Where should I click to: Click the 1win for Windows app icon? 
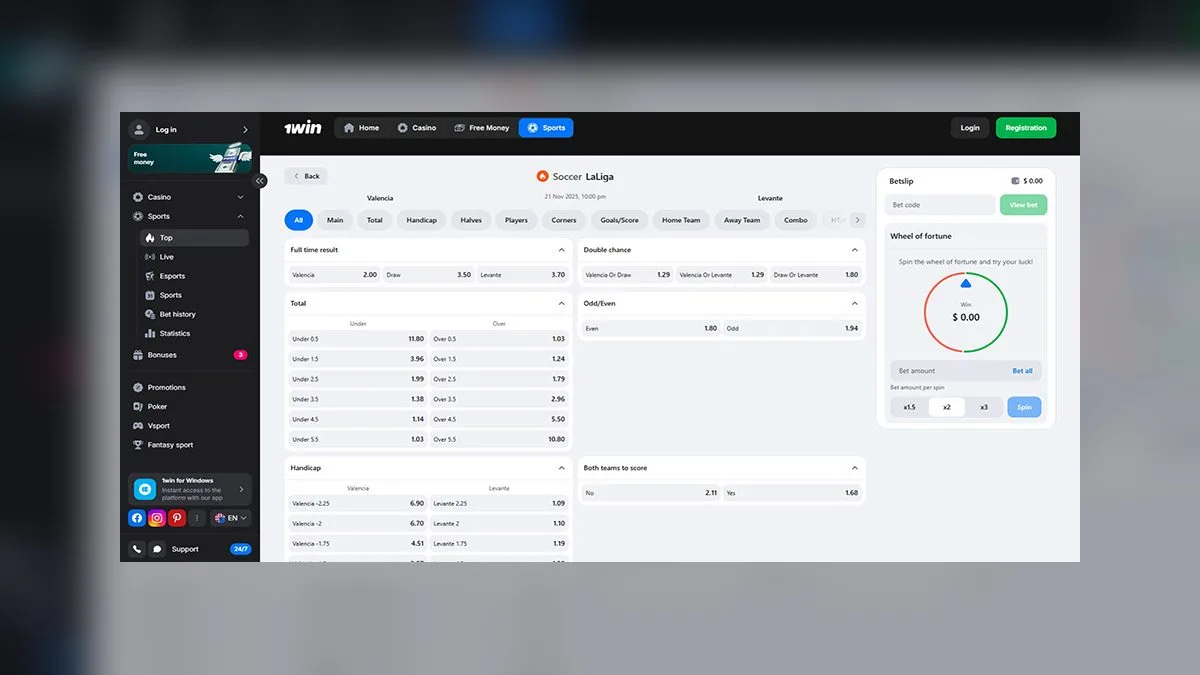(x=144, y=489)
